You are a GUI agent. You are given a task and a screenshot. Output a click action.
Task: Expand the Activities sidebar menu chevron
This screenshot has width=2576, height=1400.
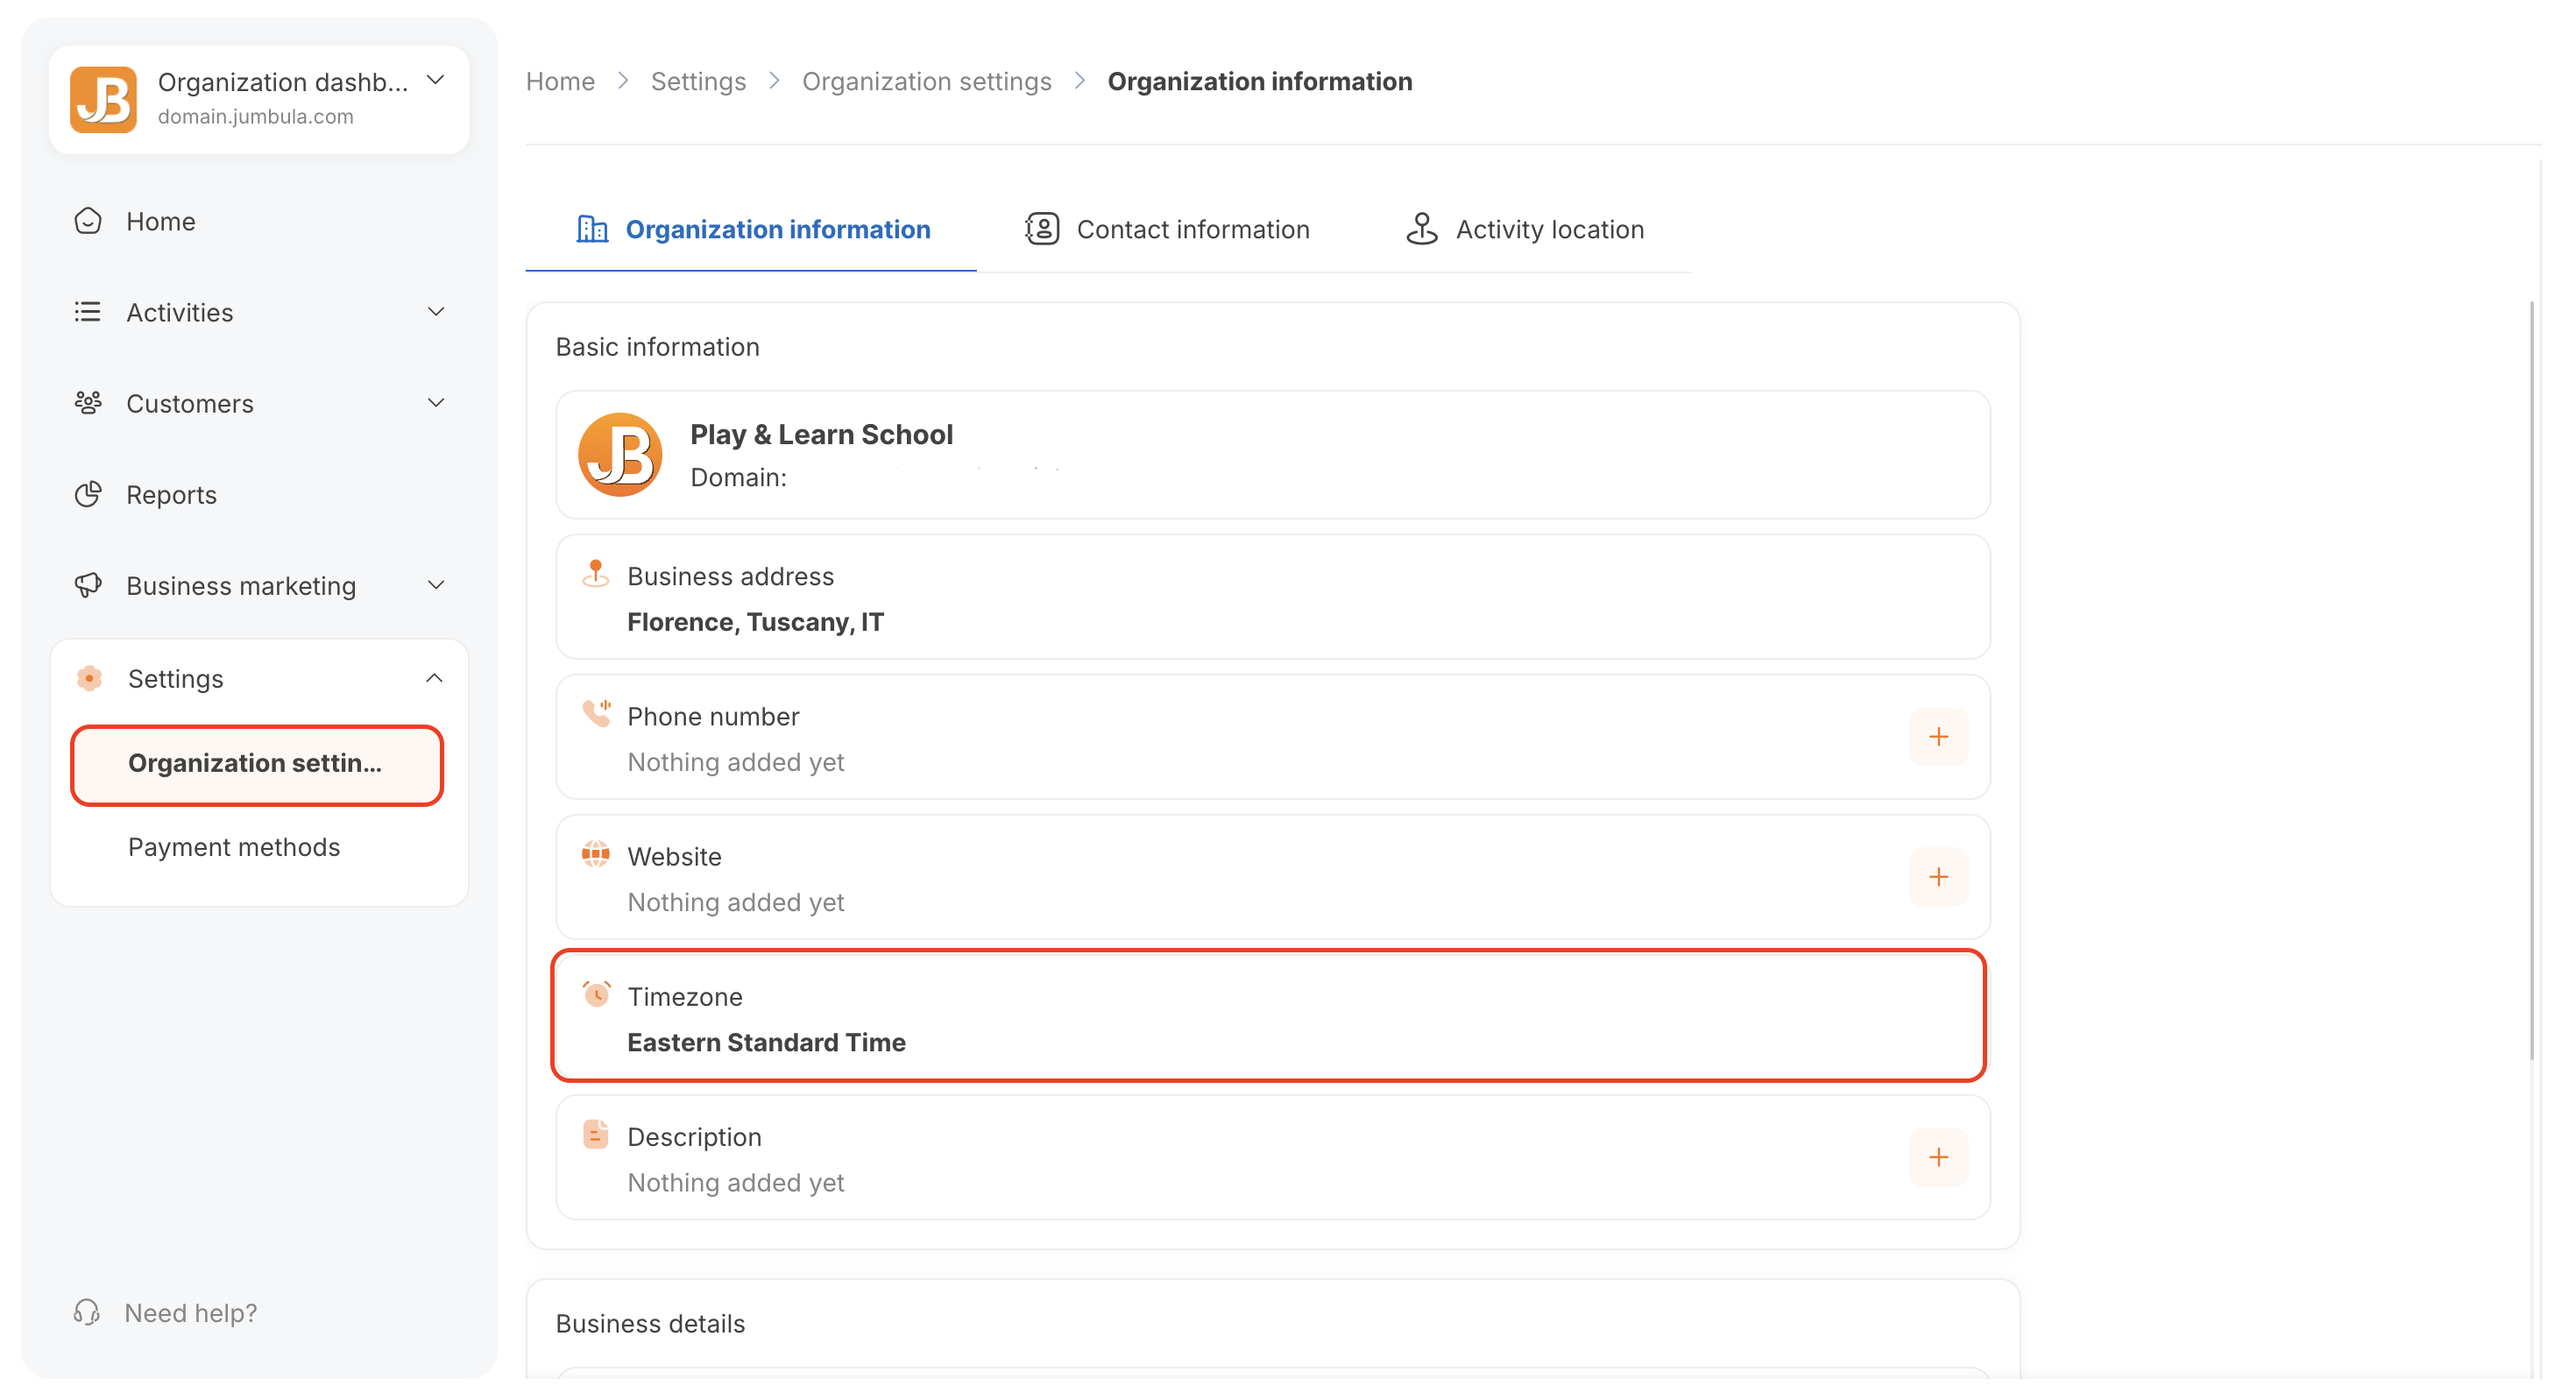pyautogui.click(x=436, y=312)
